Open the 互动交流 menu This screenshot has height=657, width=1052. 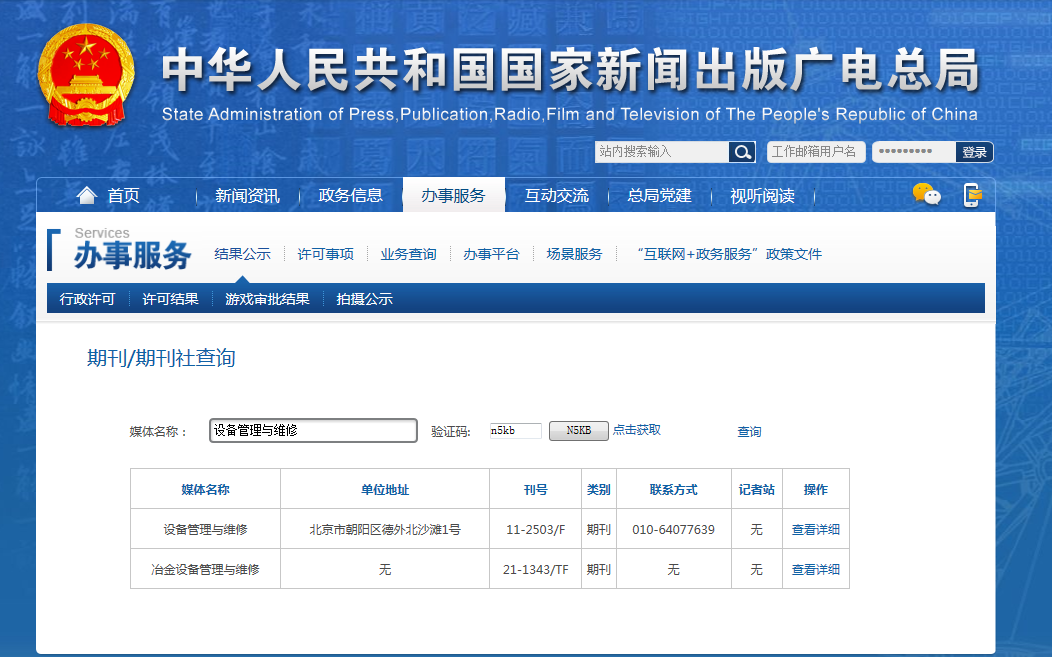(556, 195)
